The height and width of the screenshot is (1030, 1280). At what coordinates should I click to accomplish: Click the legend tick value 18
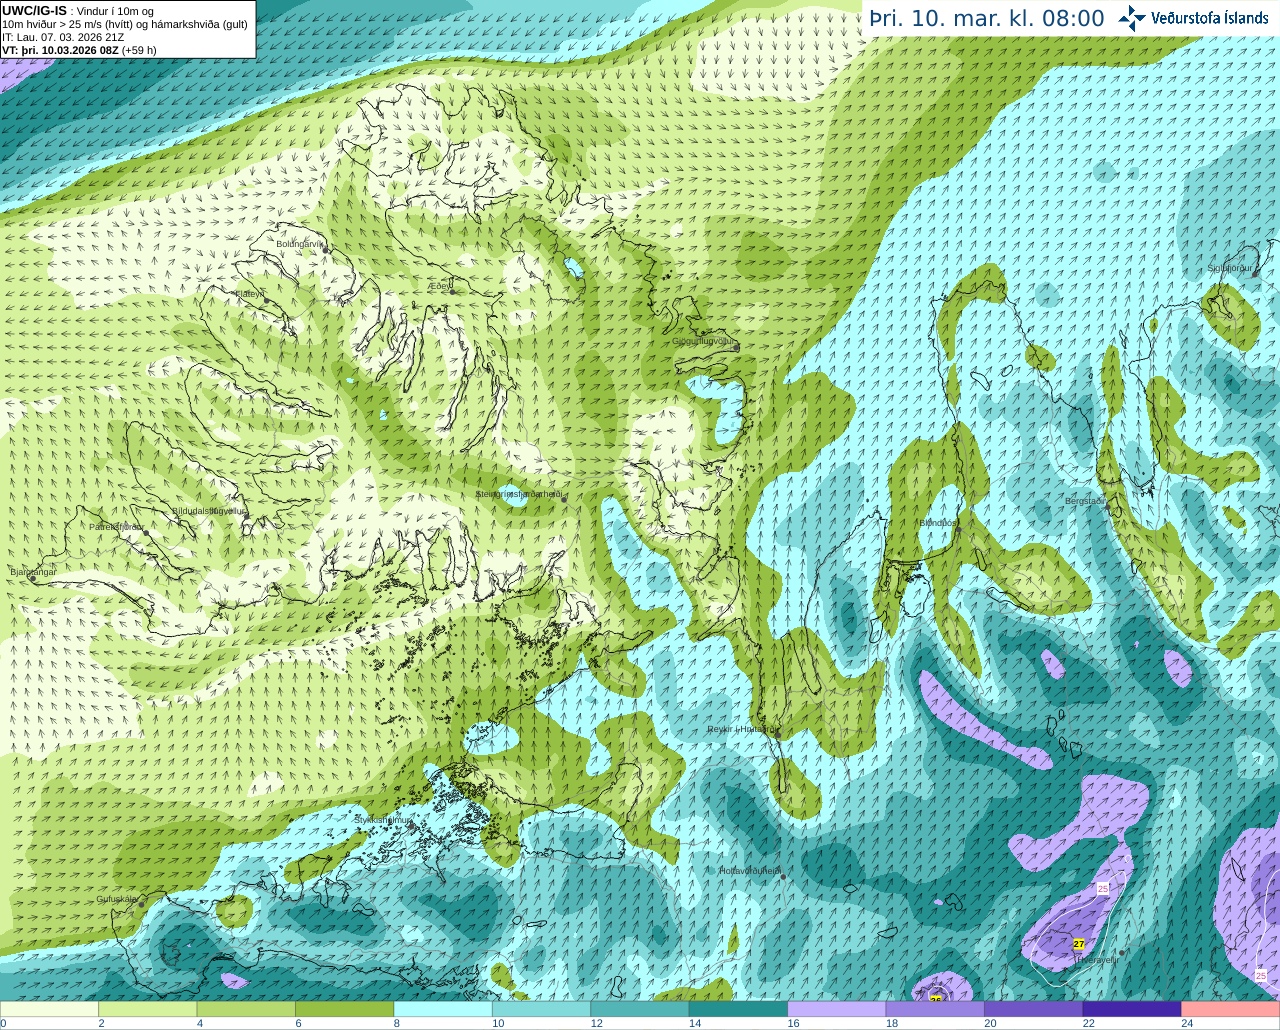(892, 1023)
